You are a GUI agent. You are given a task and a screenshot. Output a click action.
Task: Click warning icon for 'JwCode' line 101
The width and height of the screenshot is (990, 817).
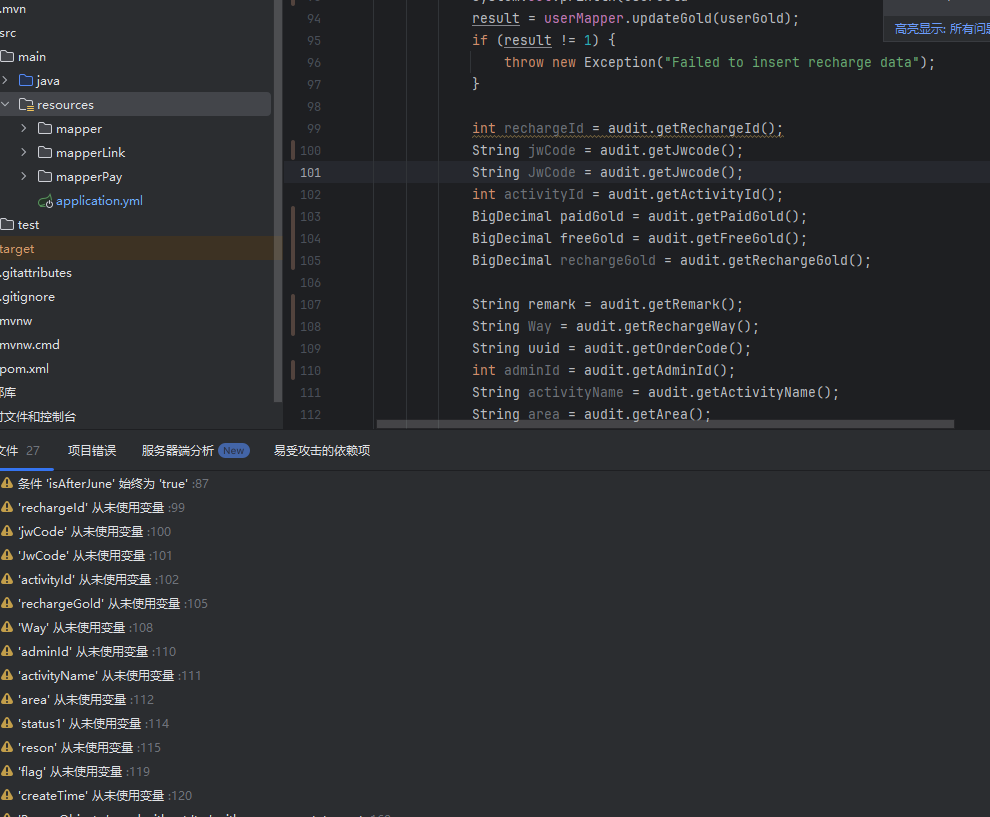coord(7,555)
